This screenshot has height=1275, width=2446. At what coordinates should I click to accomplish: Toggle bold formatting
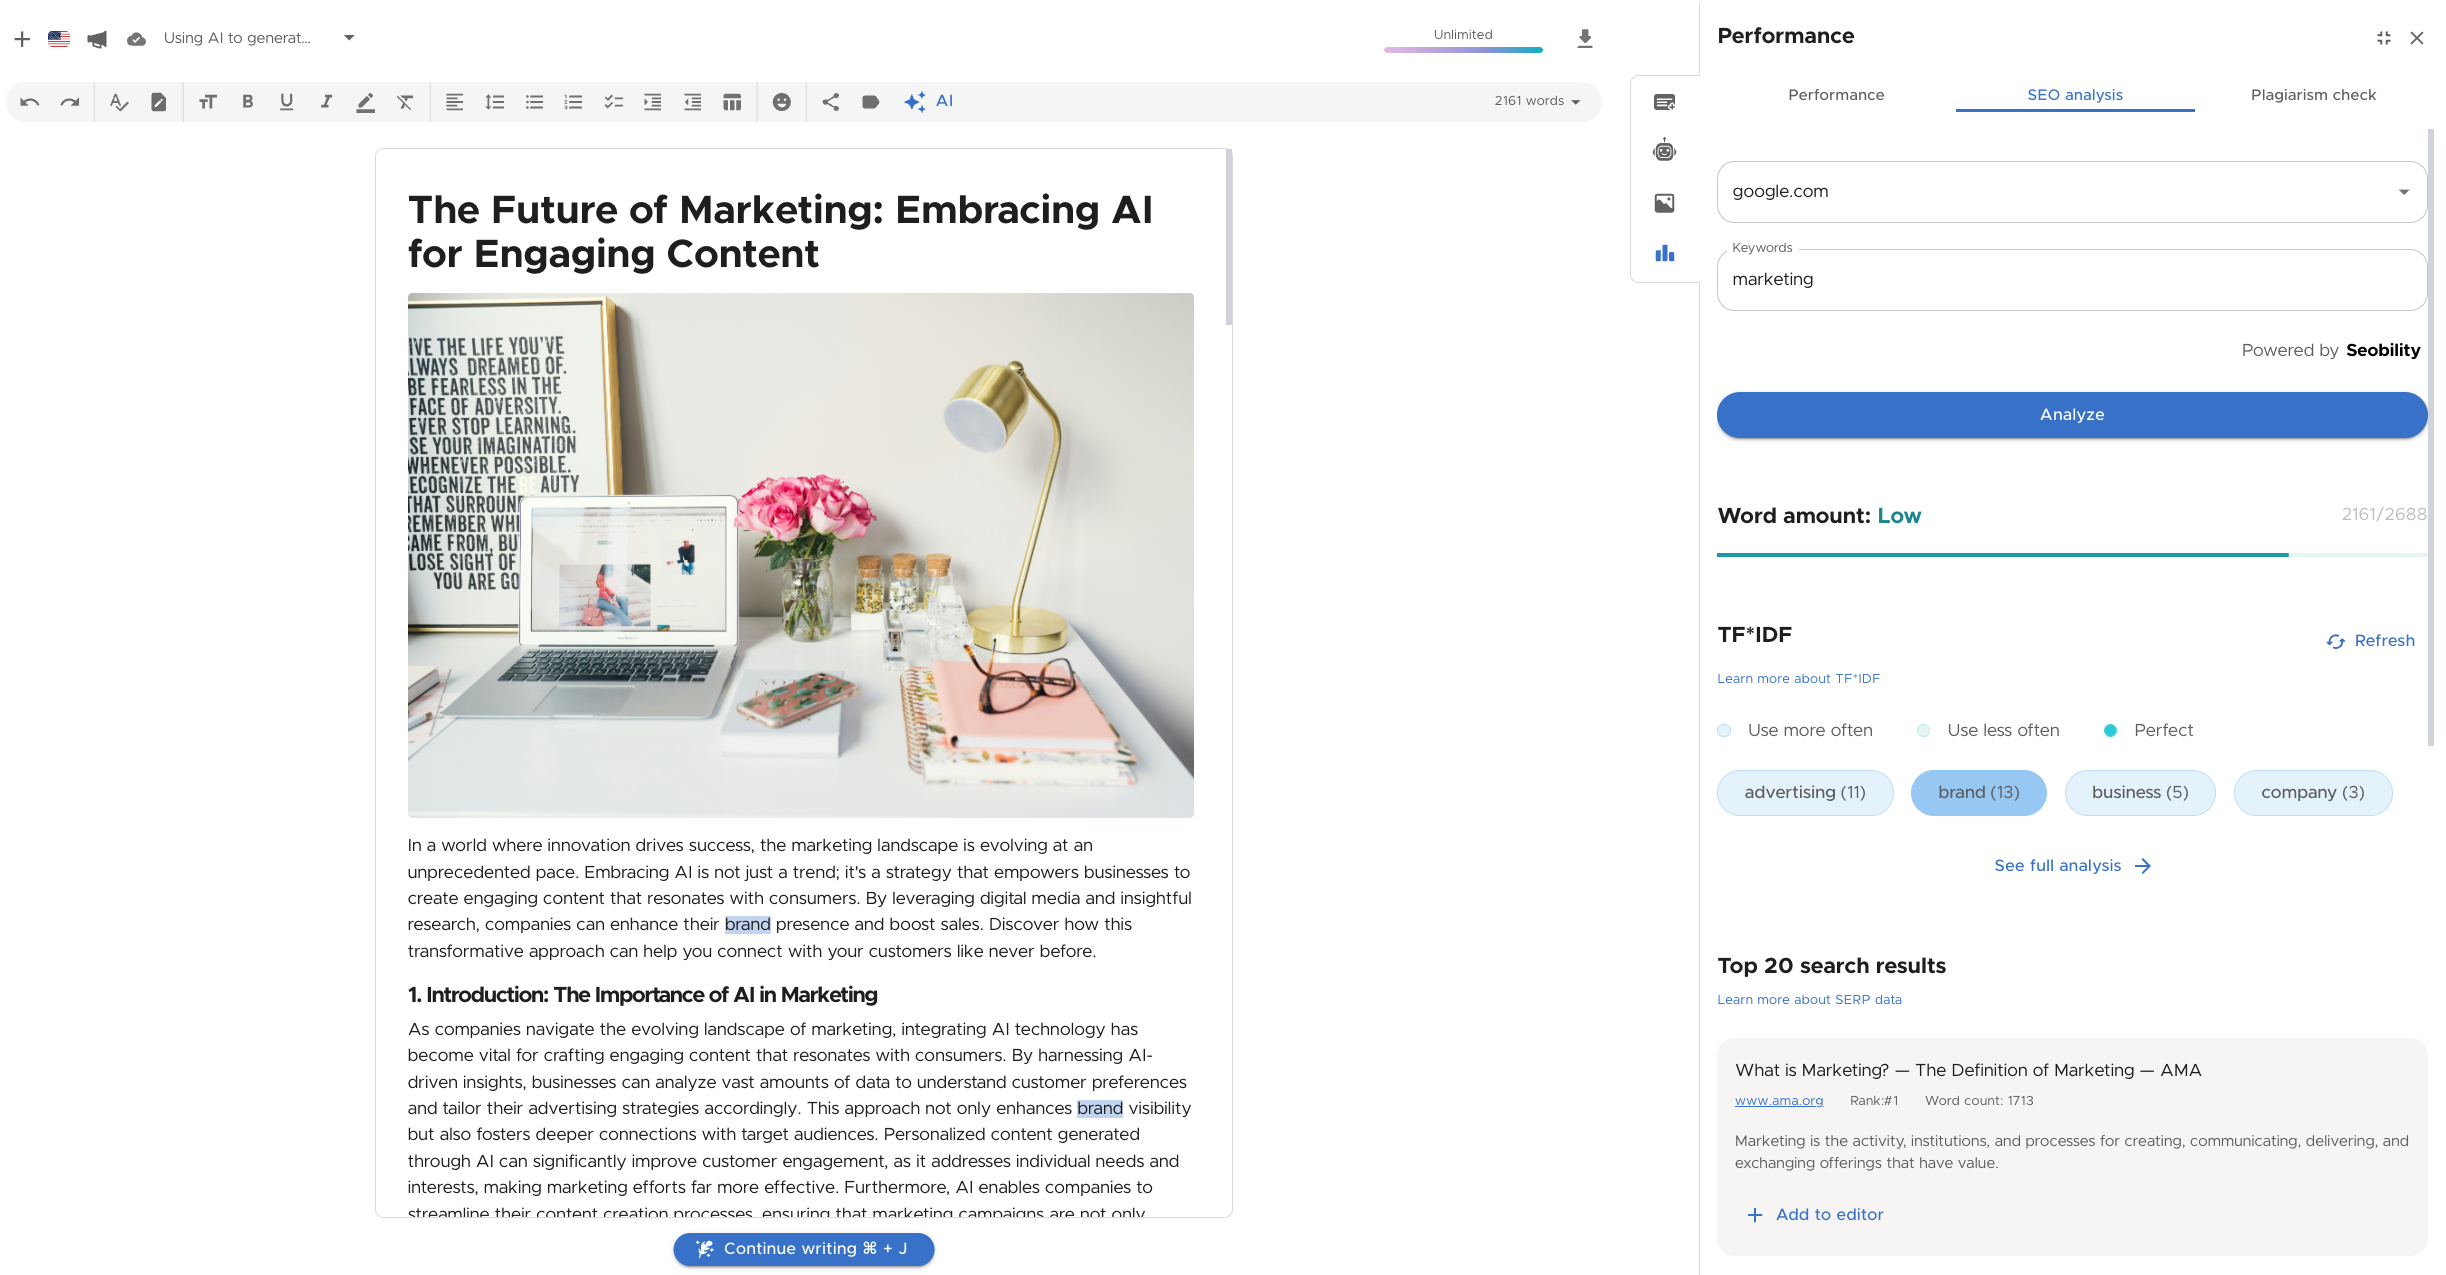(x=247, y=102)
